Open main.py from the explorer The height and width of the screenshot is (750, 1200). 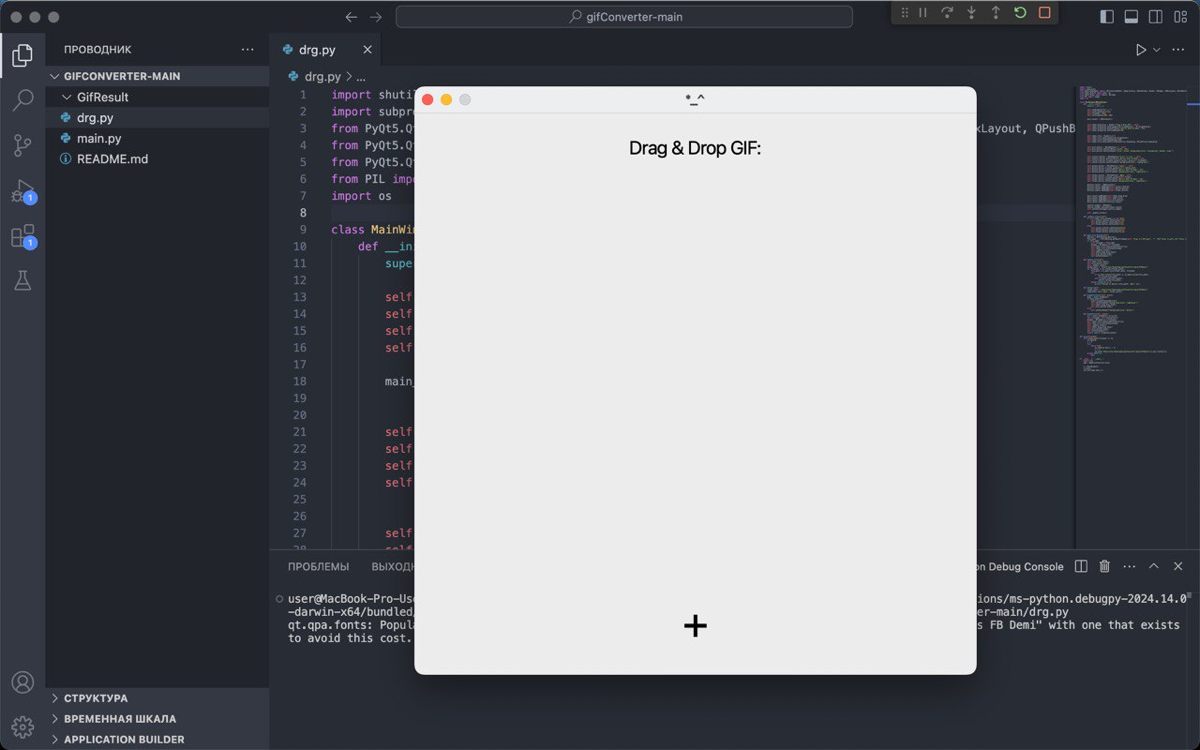click(x=99, y=138)
